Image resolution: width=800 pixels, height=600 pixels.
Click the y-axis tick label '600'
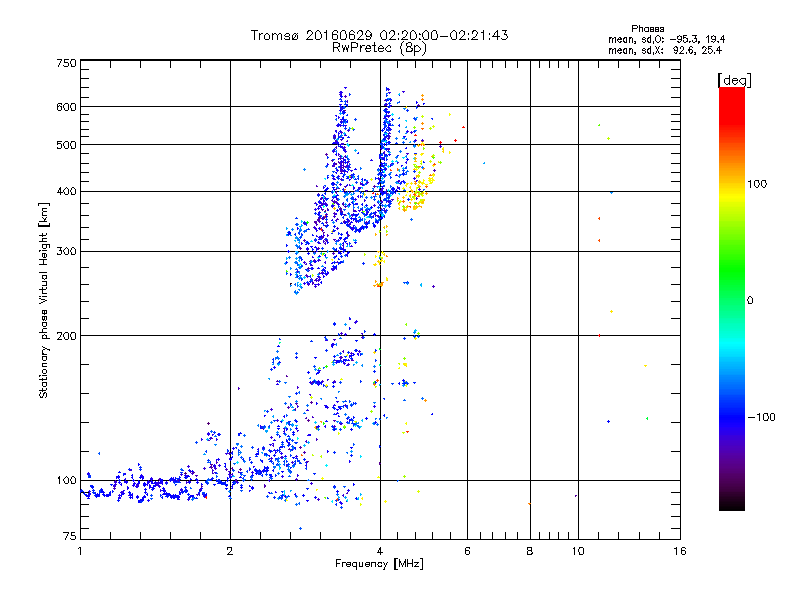(66, 107)
